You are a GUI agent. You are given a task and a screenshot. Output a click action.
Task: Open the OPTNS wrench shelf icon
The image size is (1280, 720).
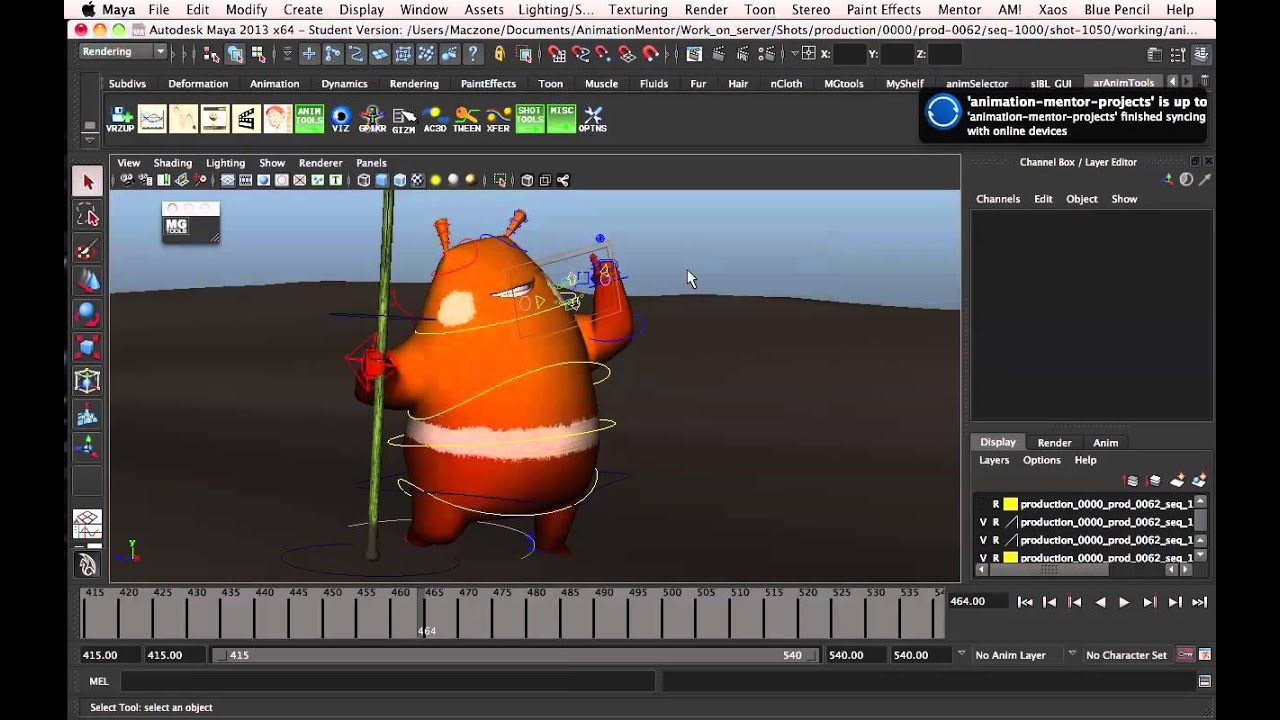[593, 119]
